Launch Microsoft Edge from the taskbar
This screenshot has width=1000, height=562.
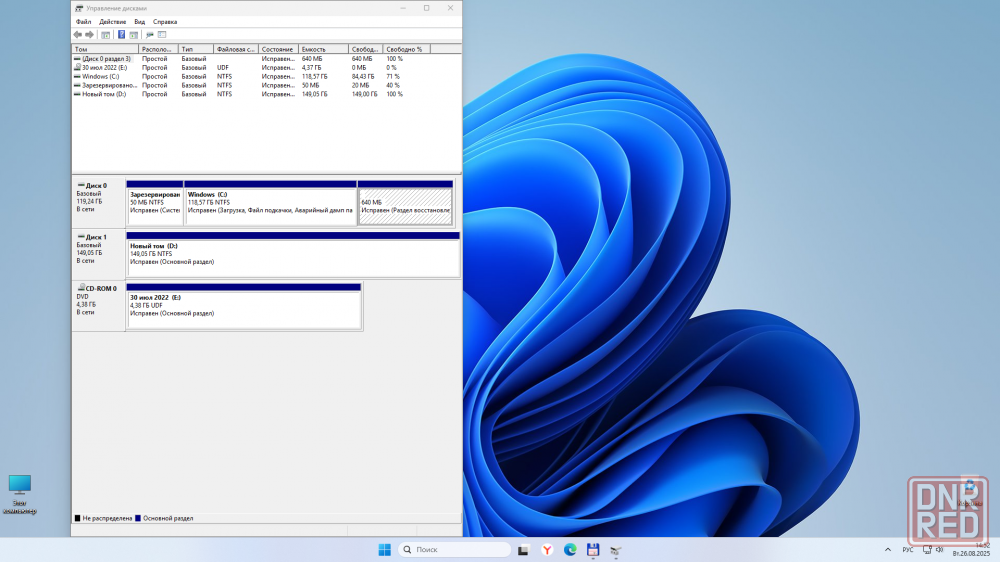pyautogui.click(x=570, y=550)
